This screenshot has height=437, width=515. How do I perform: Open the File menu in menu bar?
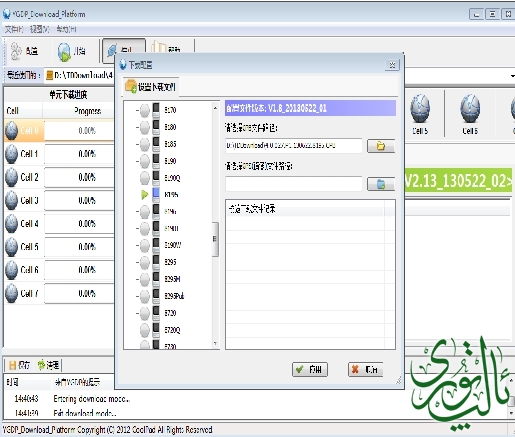coord(14,29)
